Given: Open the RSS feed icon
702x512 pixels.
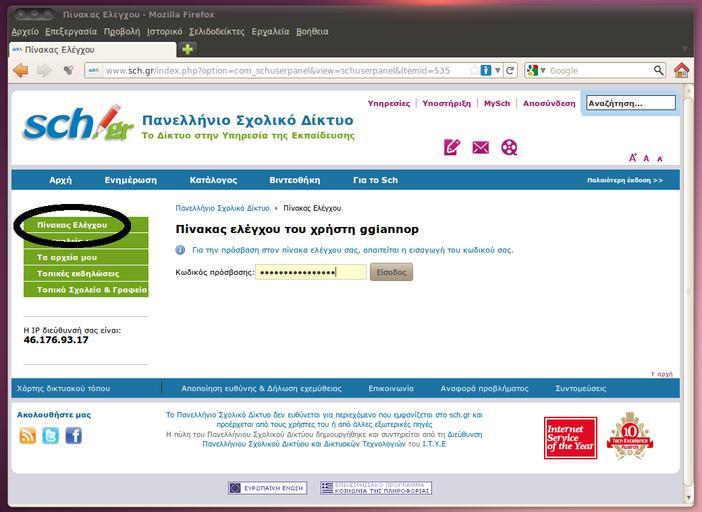Looking at the screenshot, I should [28, 435].
